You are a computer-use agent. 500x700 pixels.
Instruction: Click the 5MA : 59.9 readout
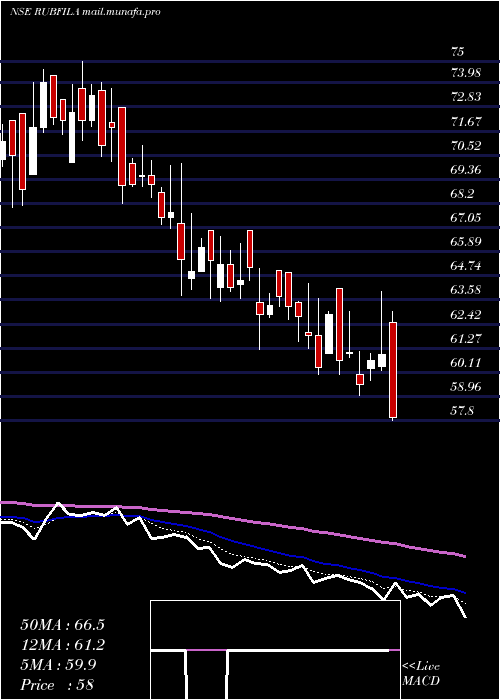58,665
